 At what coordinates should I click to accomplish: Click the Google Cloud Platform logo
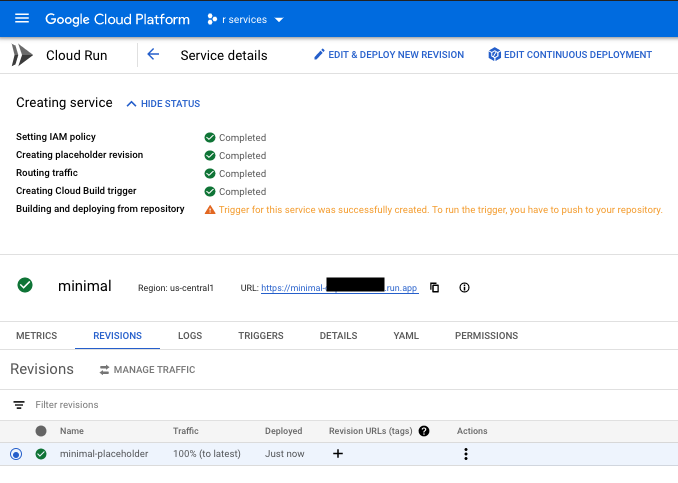(x=117, y=19)
